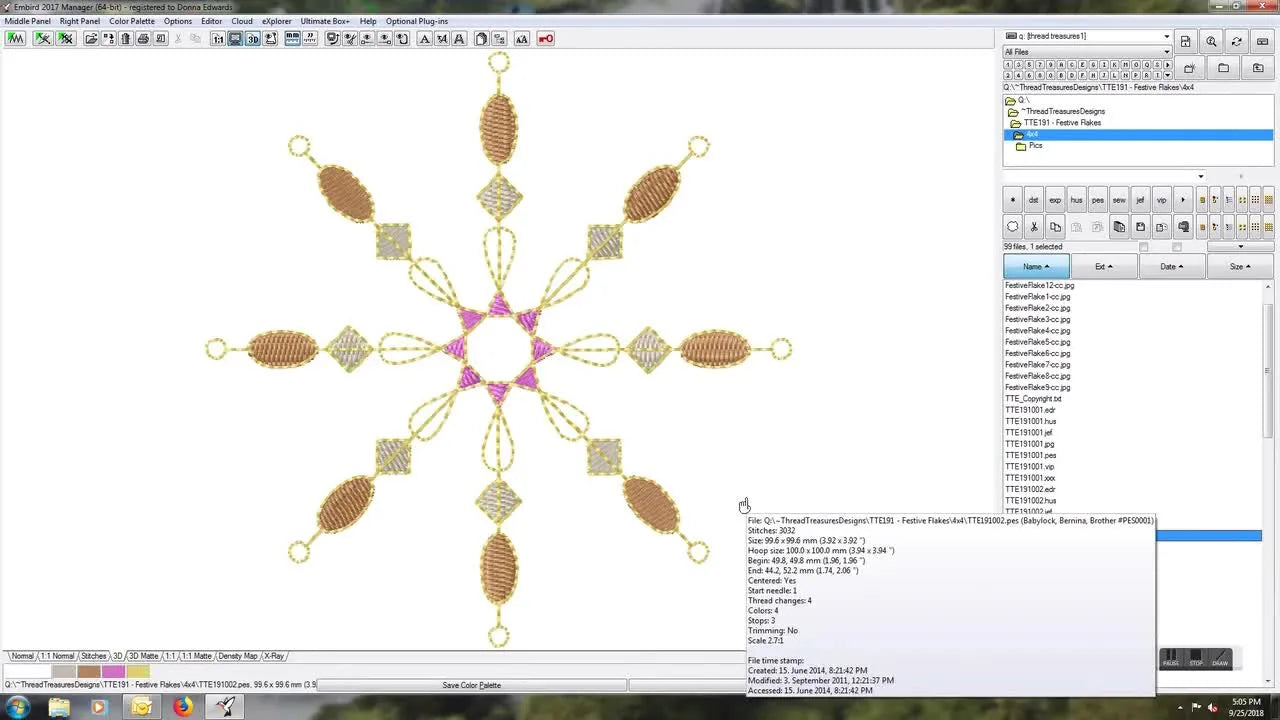The height and width of the screenshot is (720, 1280).
Task: Toggle the jef format filter button
Action: pyautogui.click(x=1140, y=200)
